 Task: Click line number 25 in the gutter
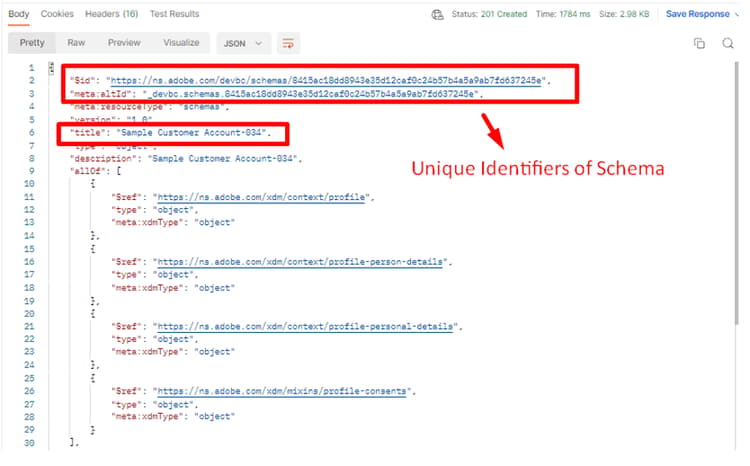tap(29, 378)
